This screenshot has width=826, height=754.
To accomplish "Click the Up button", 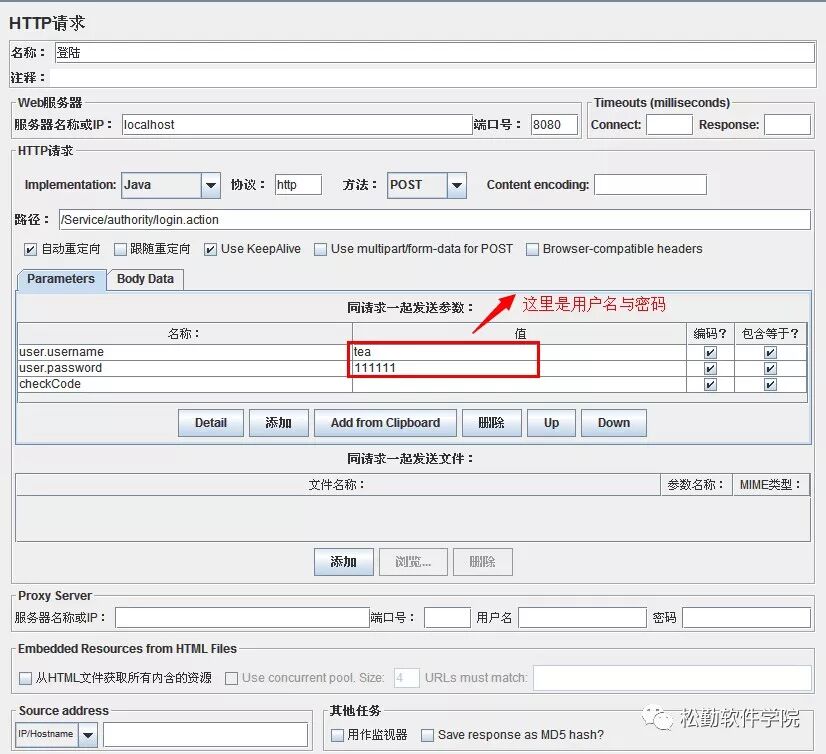I will coord(551,423).
